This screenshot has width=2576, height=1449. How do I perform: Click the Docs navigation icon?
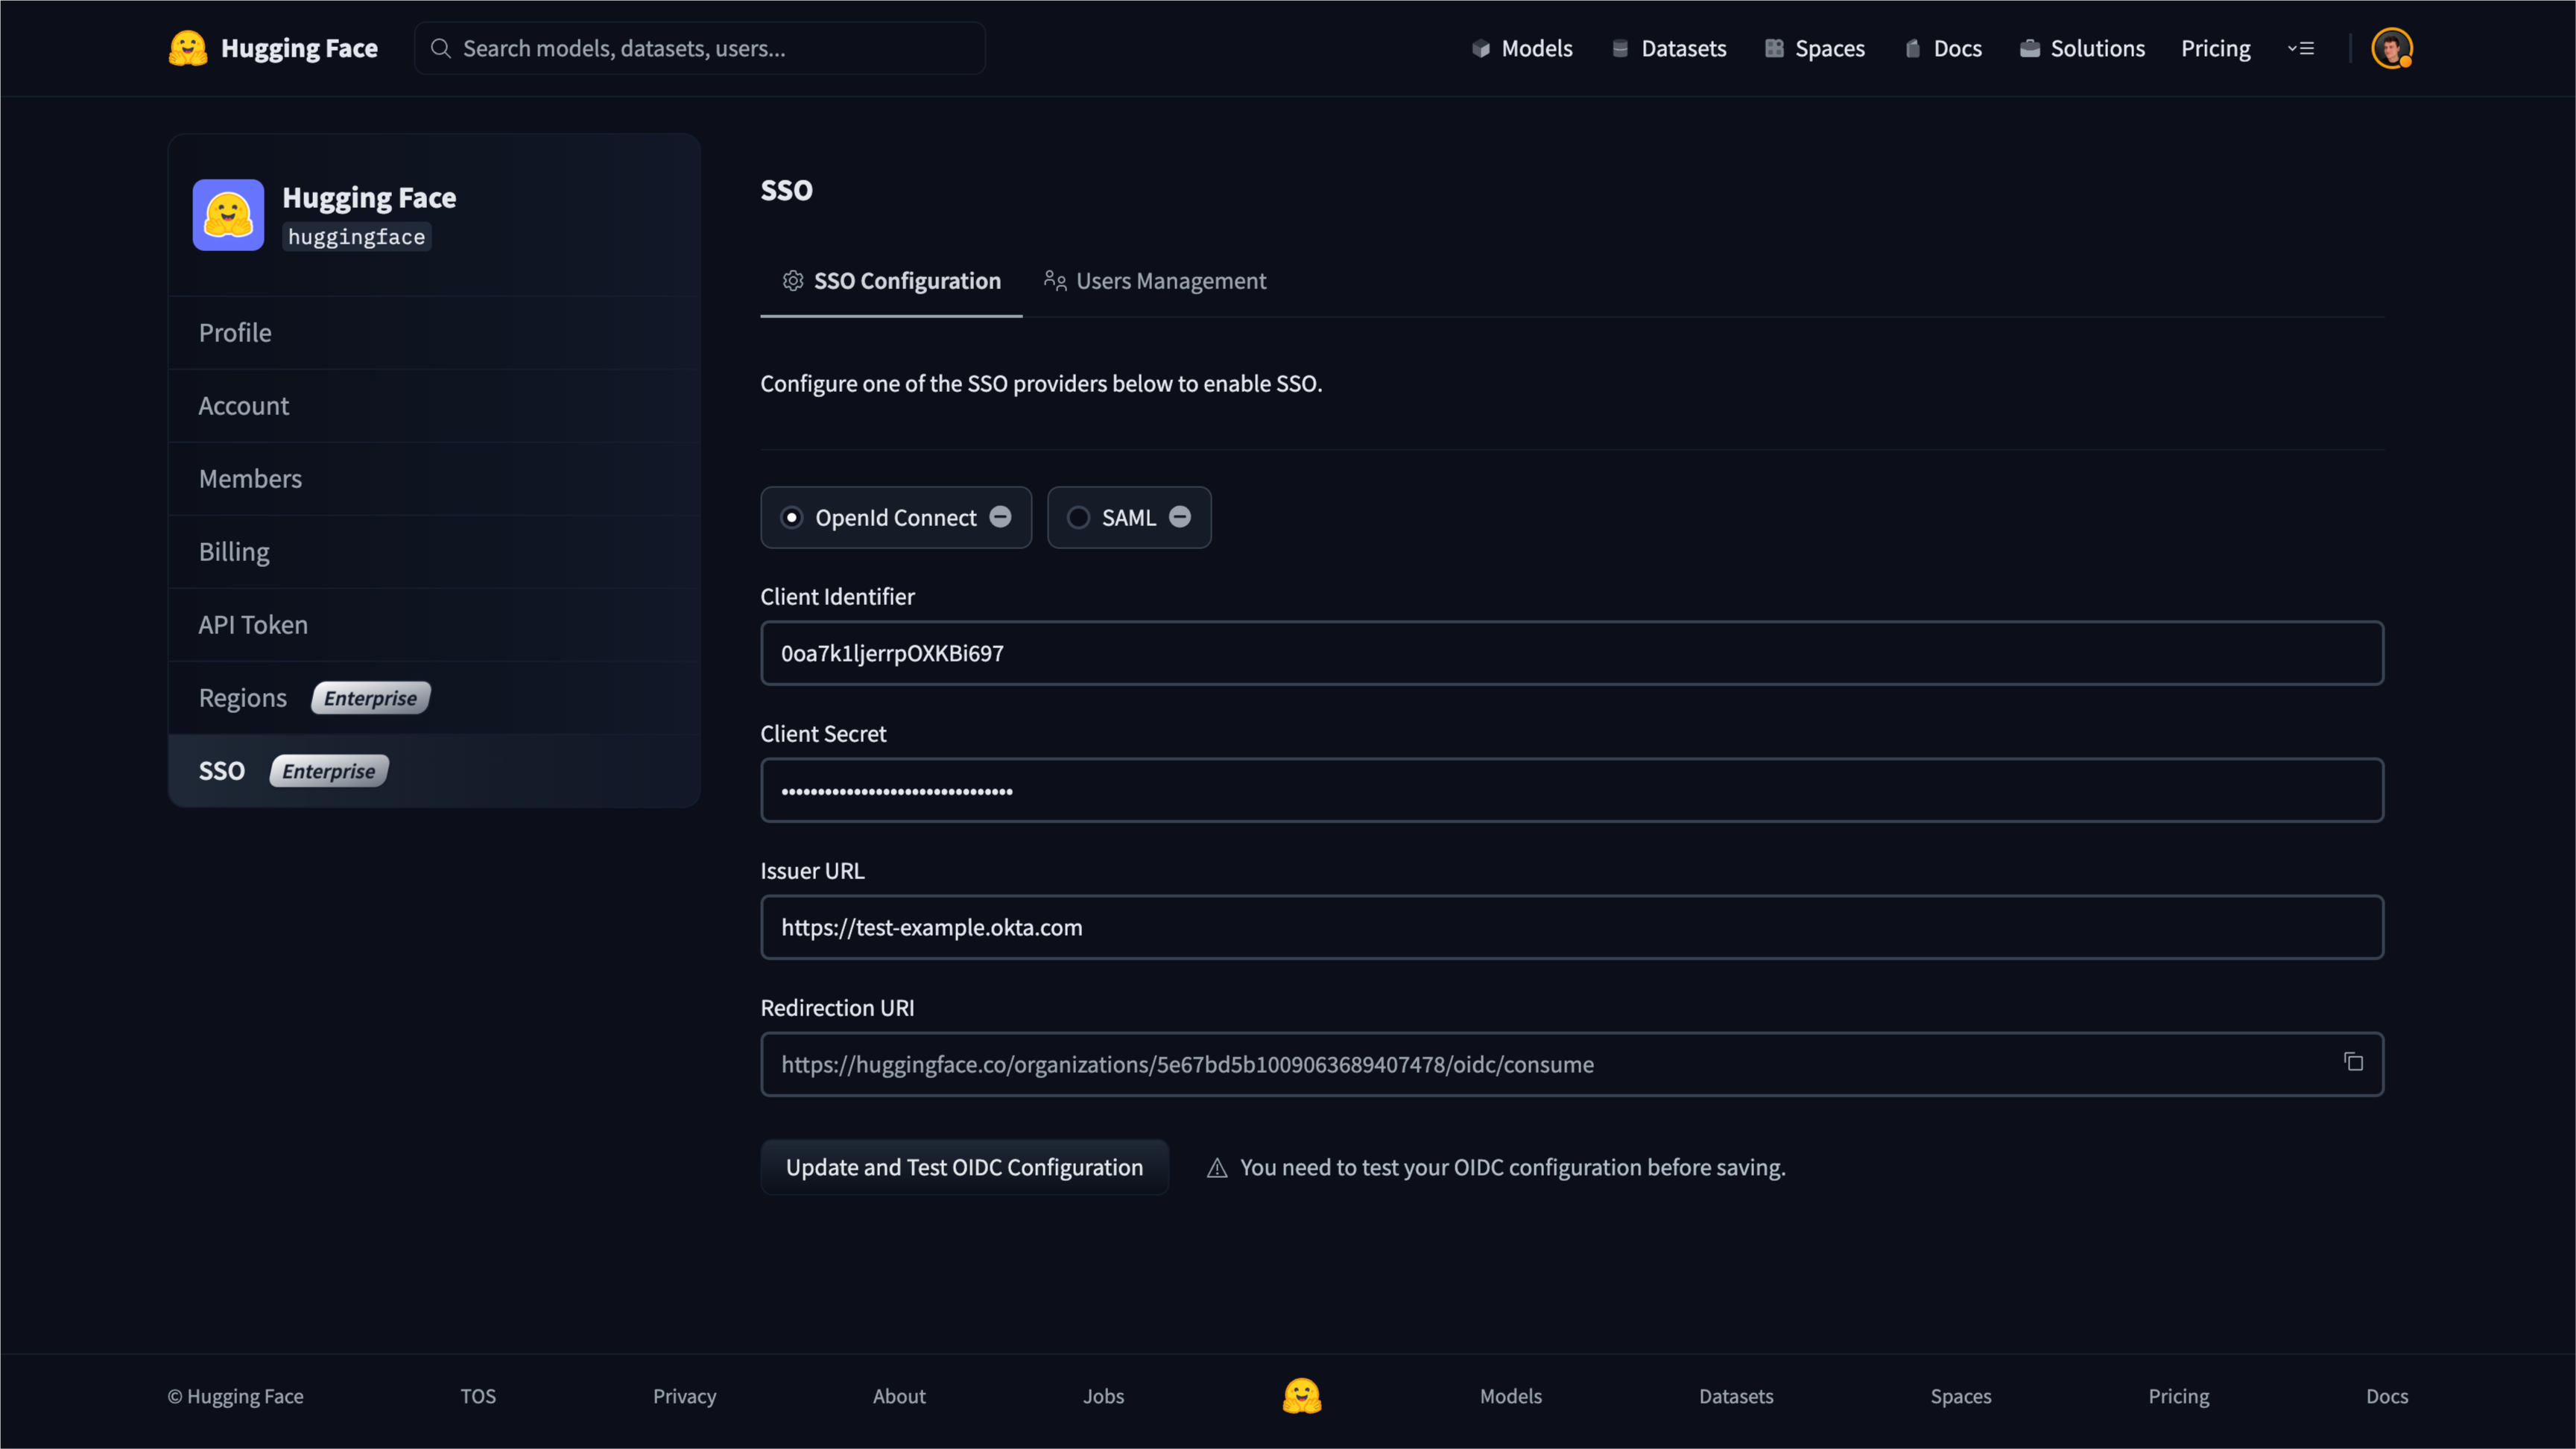[x=1913, y=46]
